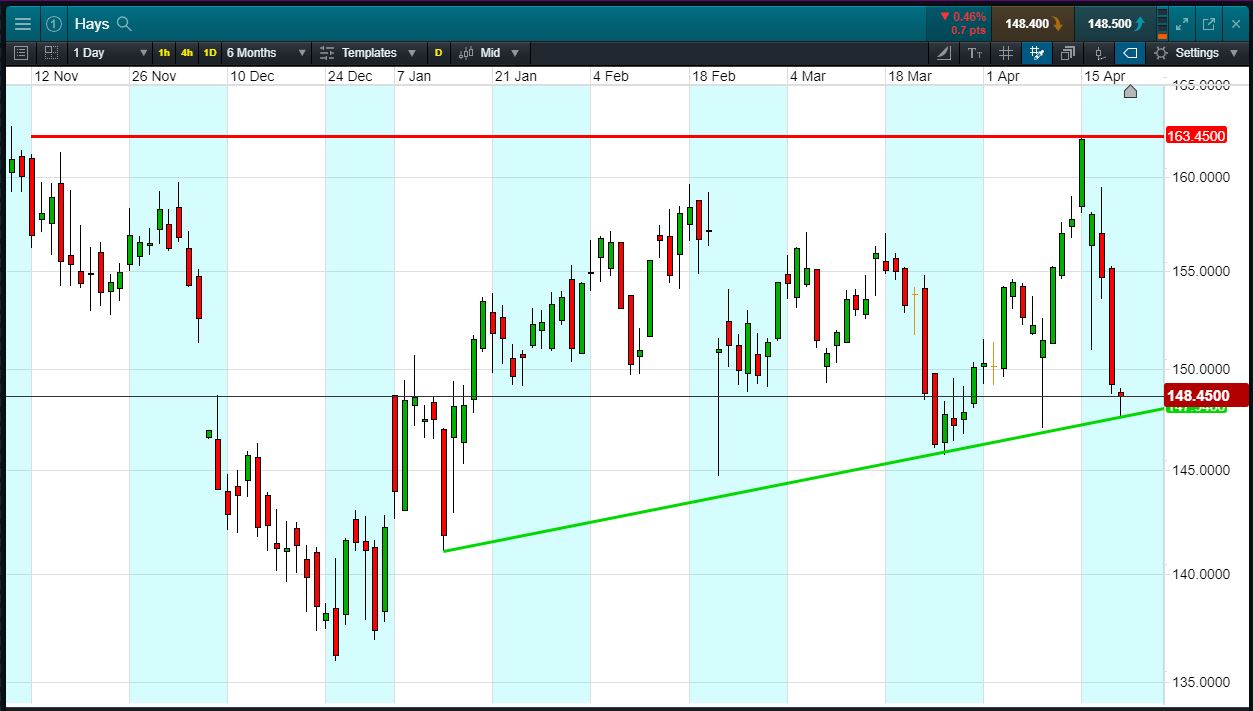
Task: Click the red 163.4500 resistance price label
Action: (1195, 136)
